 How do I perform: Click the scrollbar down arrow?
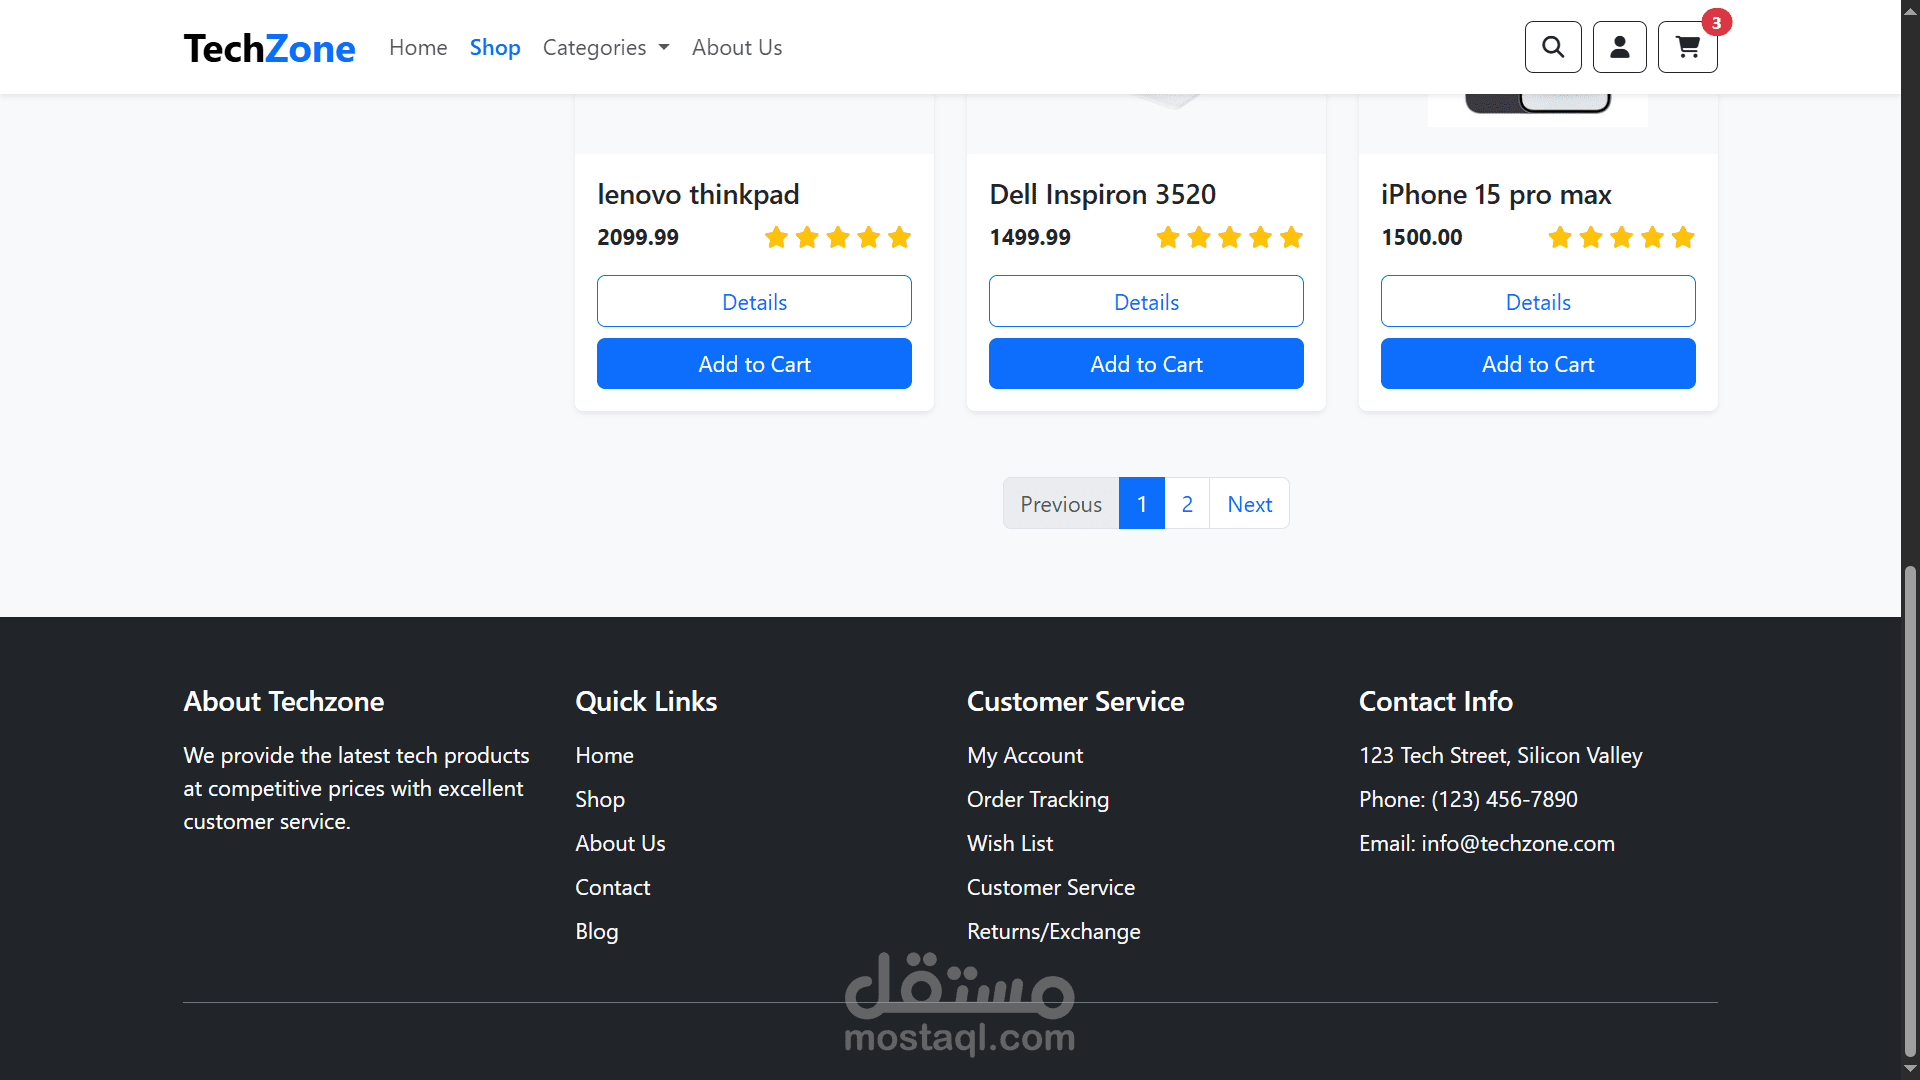[1911, 1070]
